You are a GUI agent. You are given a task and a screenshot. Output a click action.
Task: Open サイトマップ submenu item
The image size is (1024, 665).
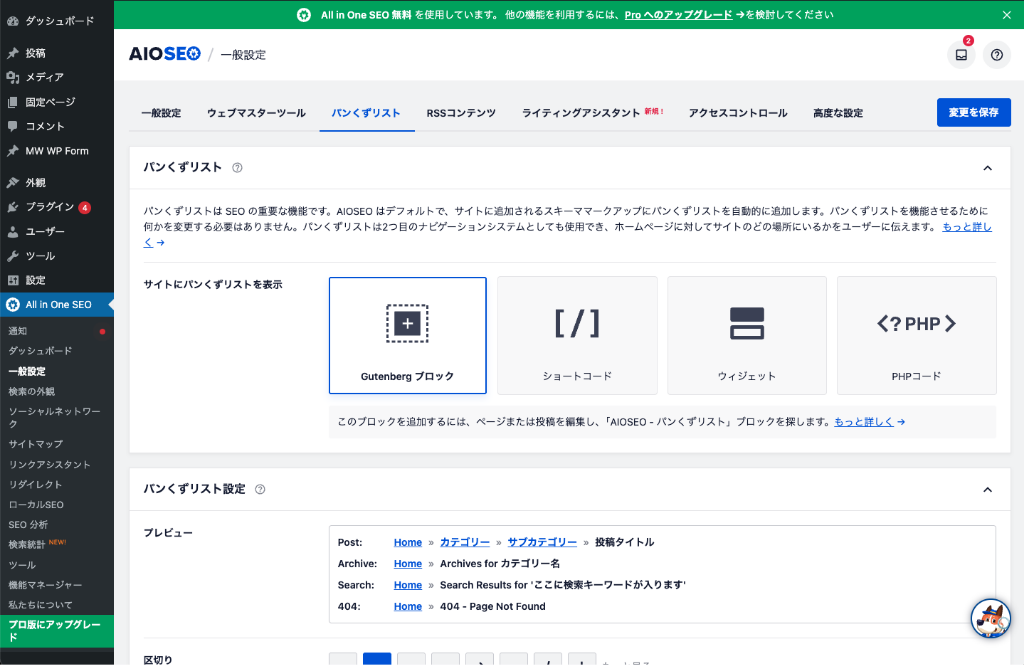point(57,444)
